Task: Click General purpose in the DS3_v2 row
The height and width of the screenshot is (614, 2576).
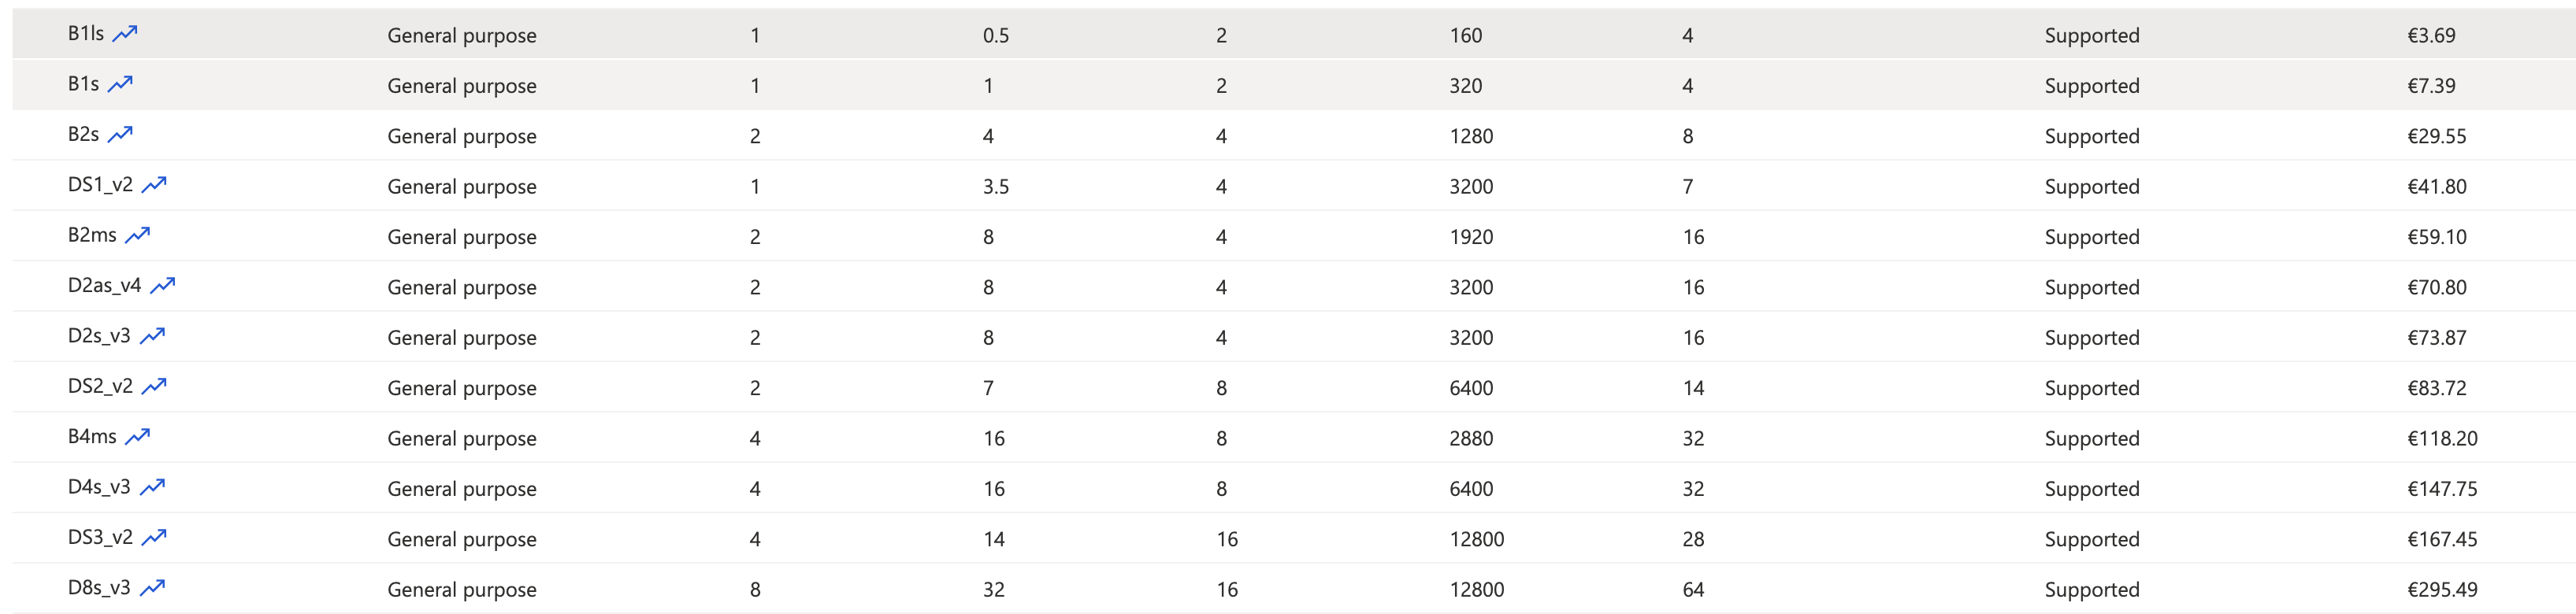Action: [461, 539]
